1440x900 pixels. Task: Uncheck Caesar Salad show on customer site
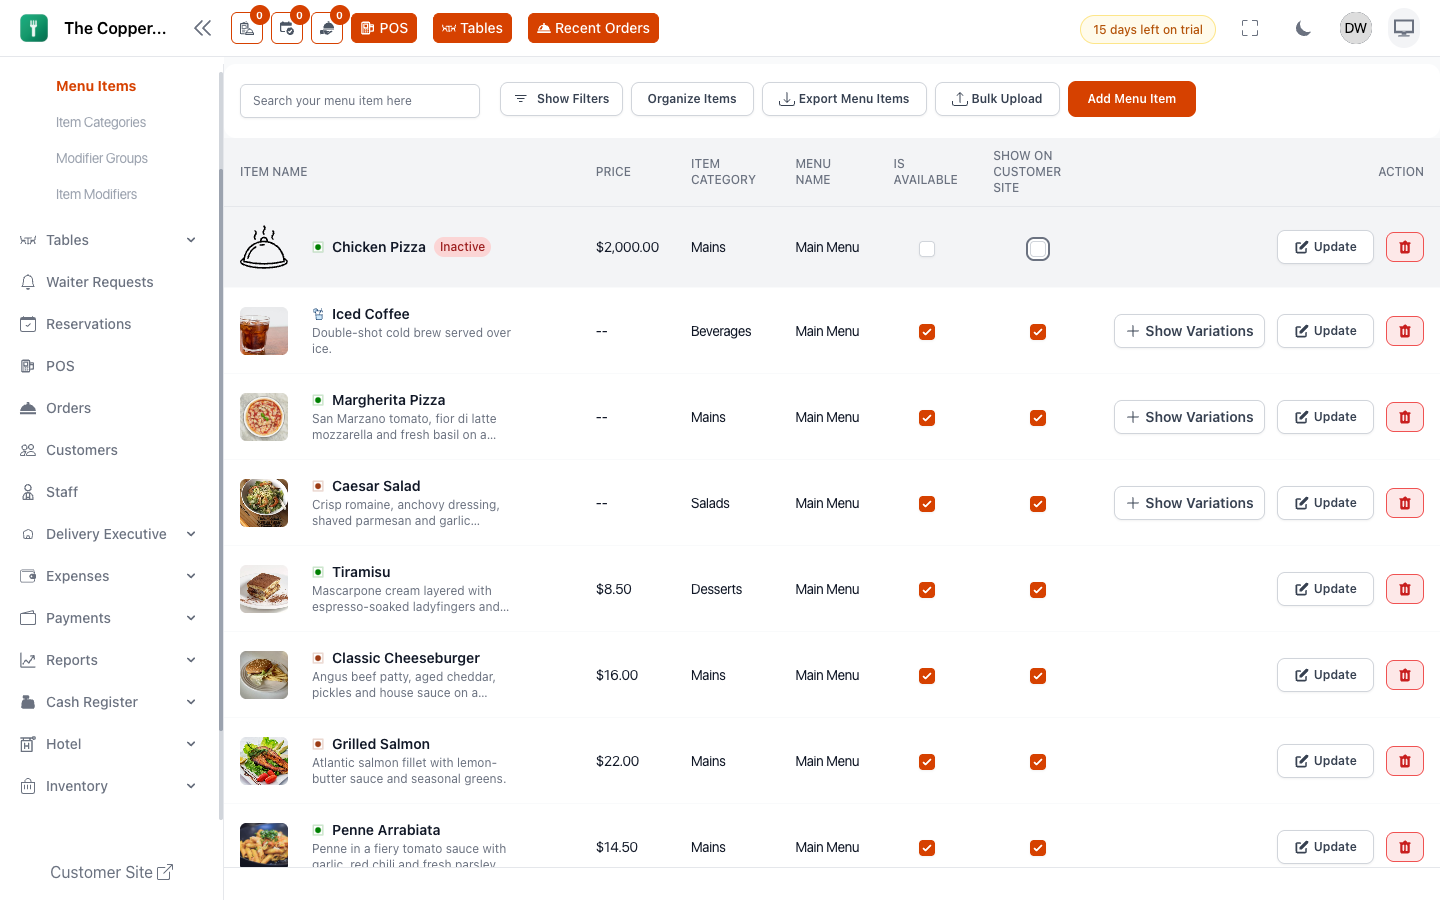[x=1038, y=504]
